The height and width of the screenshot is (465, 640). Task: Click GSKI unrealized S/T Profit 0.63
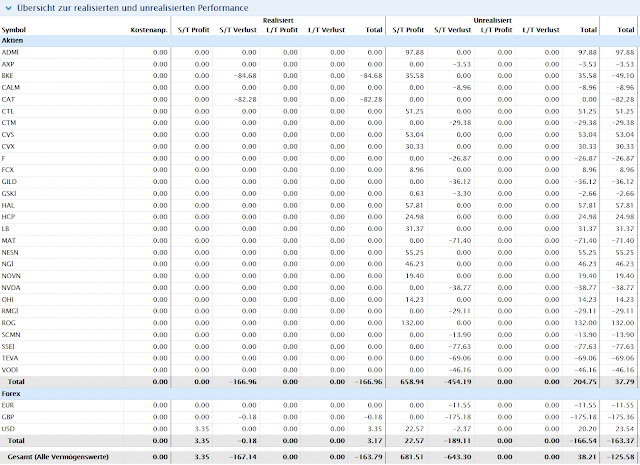(416, 193)
